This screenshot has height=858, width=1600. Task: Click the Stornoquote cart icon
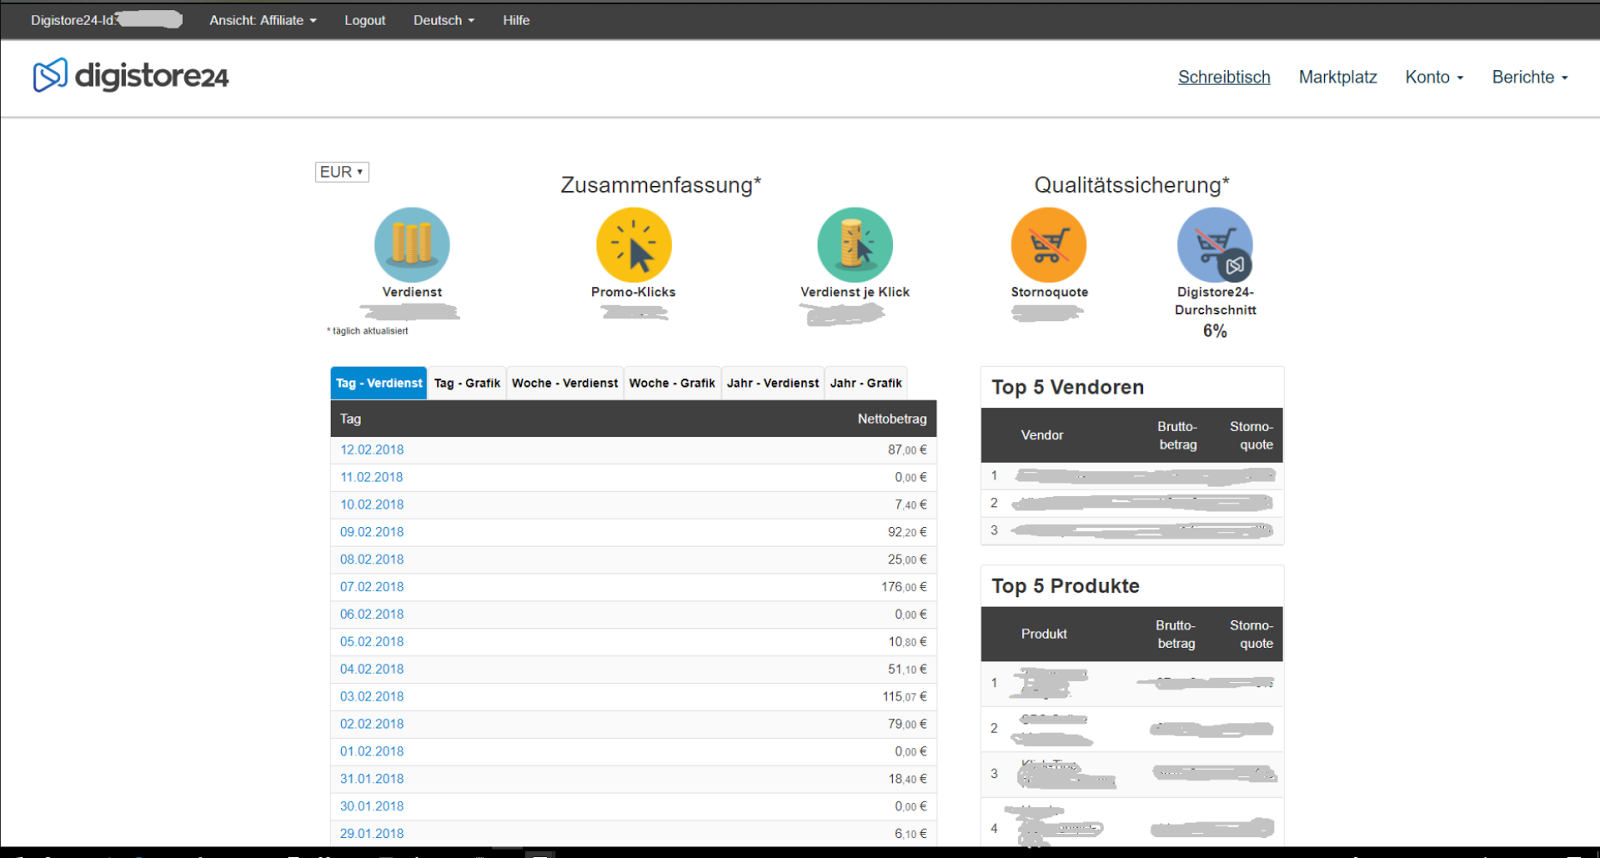pos(1049,245)
